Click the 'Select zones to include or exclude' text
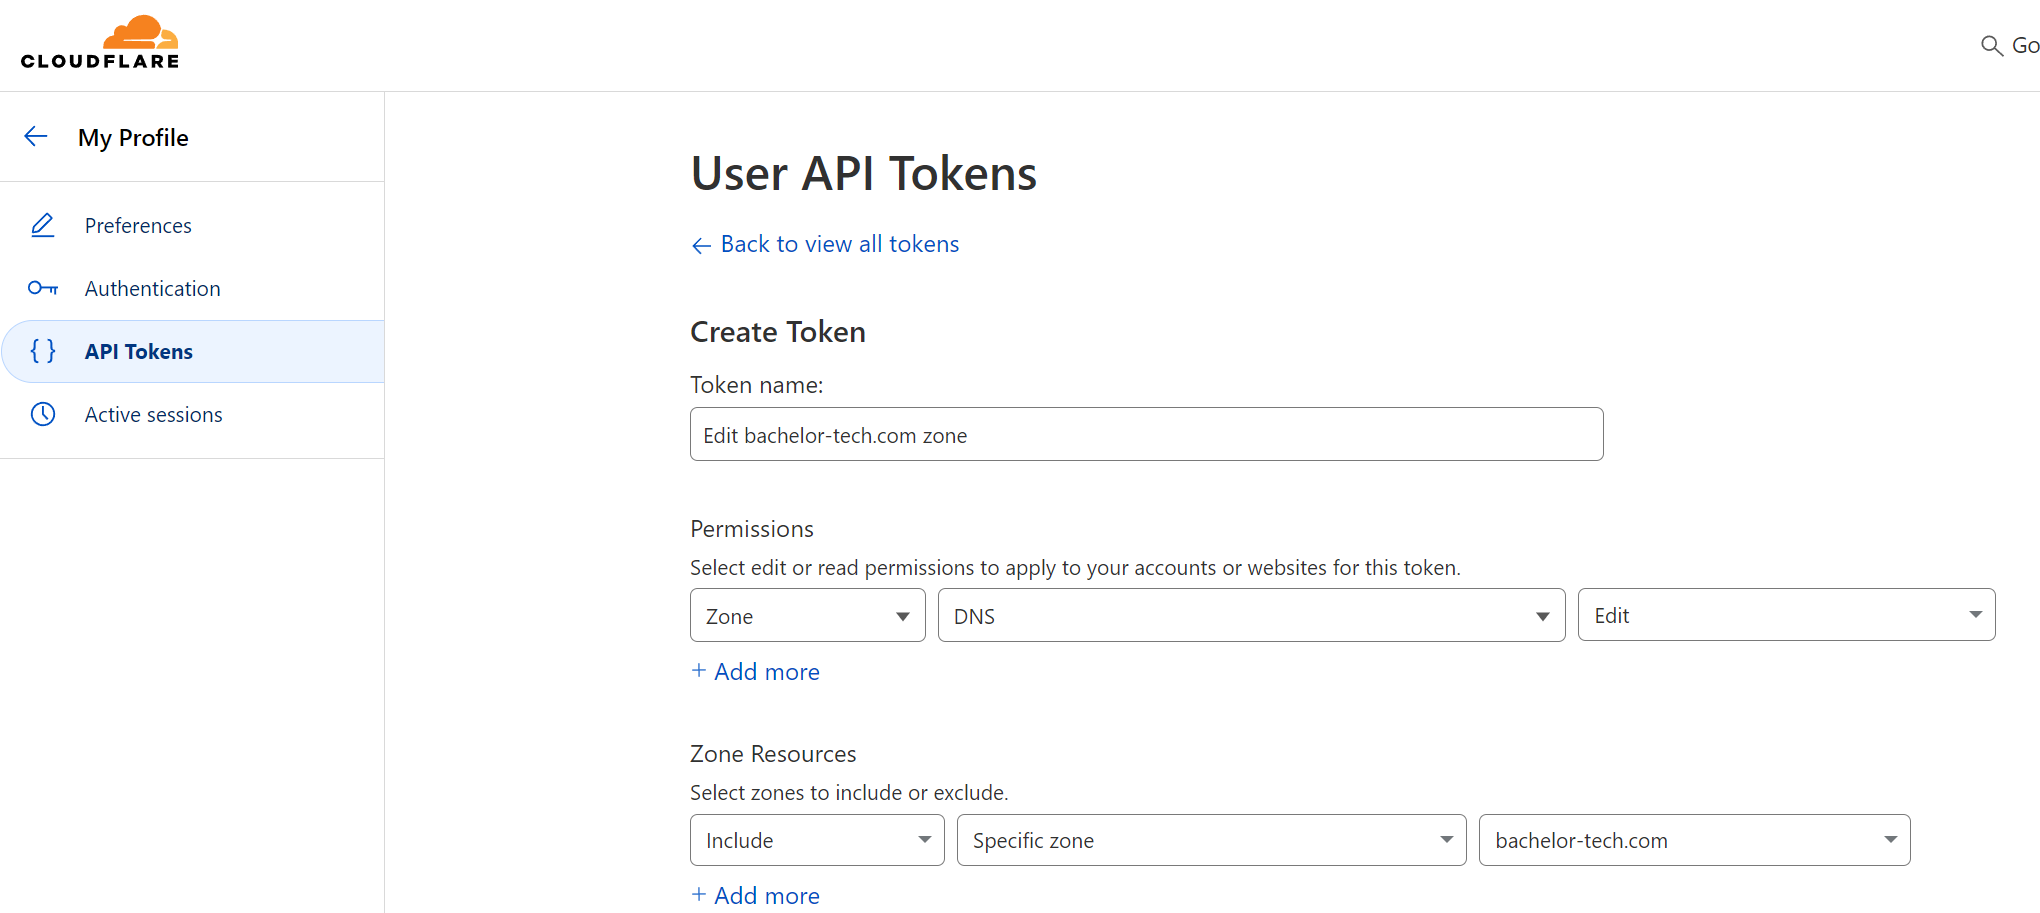The image size is (2040, 913). 849,793
